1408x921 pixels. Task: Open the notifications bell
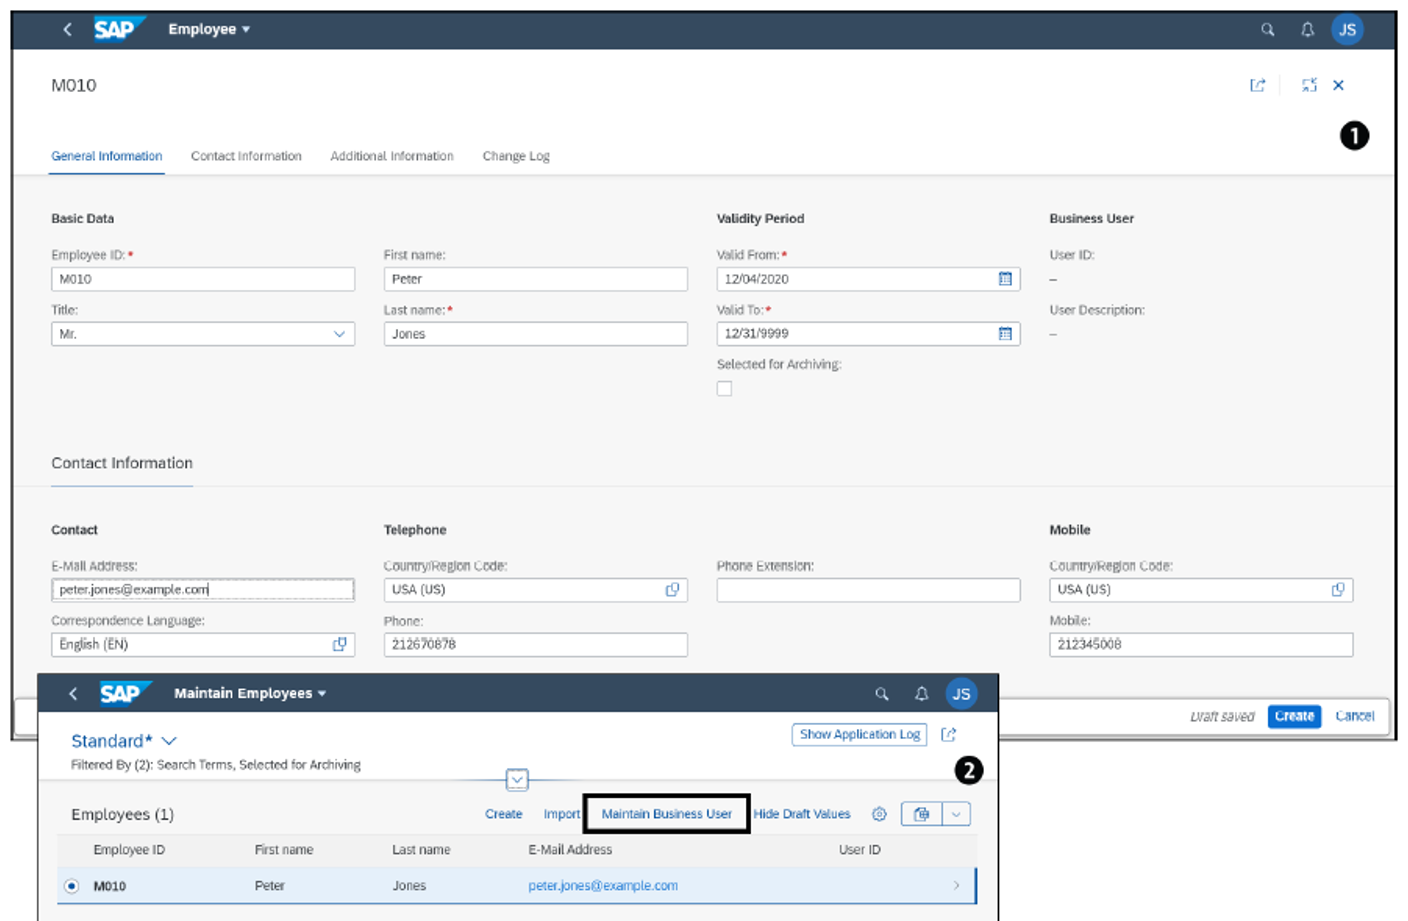click(1306, 30)
